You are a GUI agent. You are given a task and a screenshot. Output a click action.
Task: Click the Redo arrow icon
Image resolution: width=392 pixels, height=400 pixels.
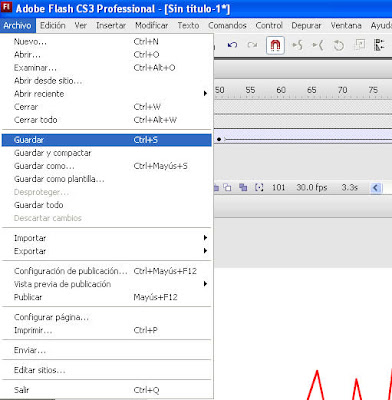252,45
